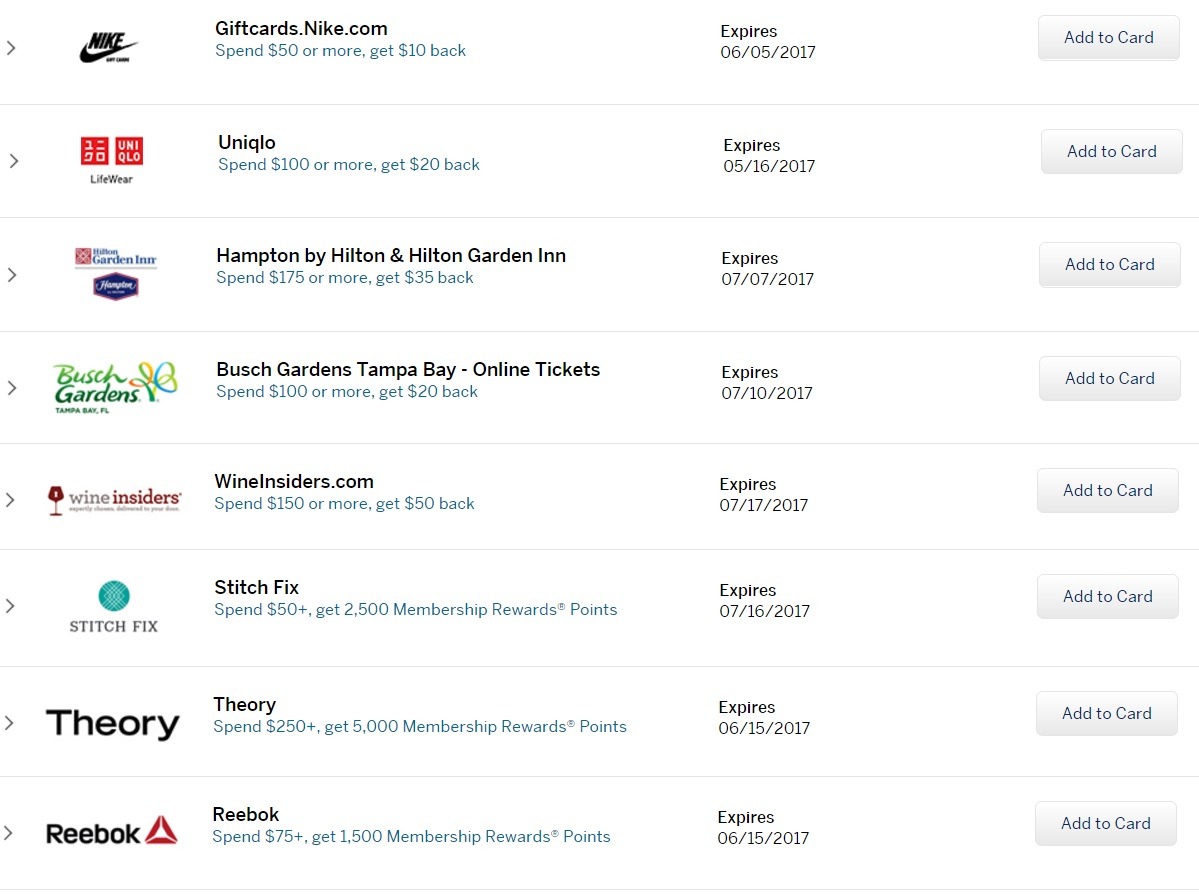
Task: Expand the Giftcards.Nike.com offer details chevron
Action: [11, 48]
